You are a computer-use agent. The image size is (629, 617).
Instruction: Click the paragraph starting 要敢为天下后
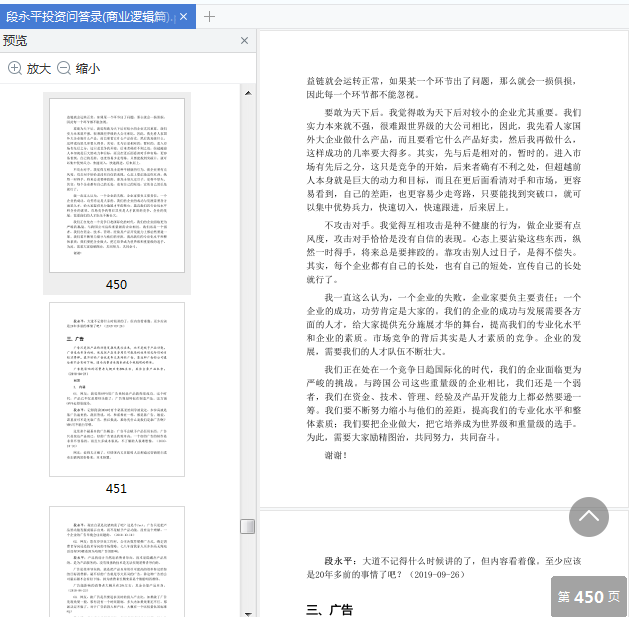point(444,160)
